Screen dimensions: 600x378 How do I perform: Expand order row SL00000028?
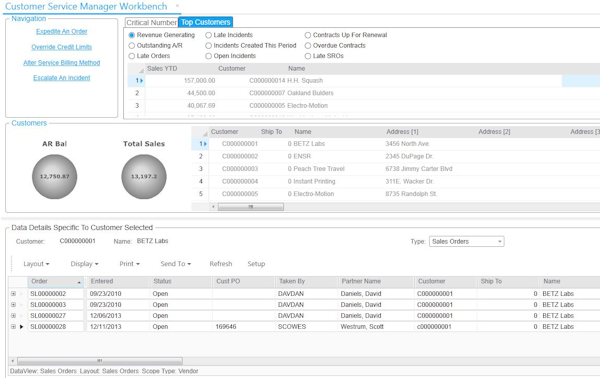13,327
